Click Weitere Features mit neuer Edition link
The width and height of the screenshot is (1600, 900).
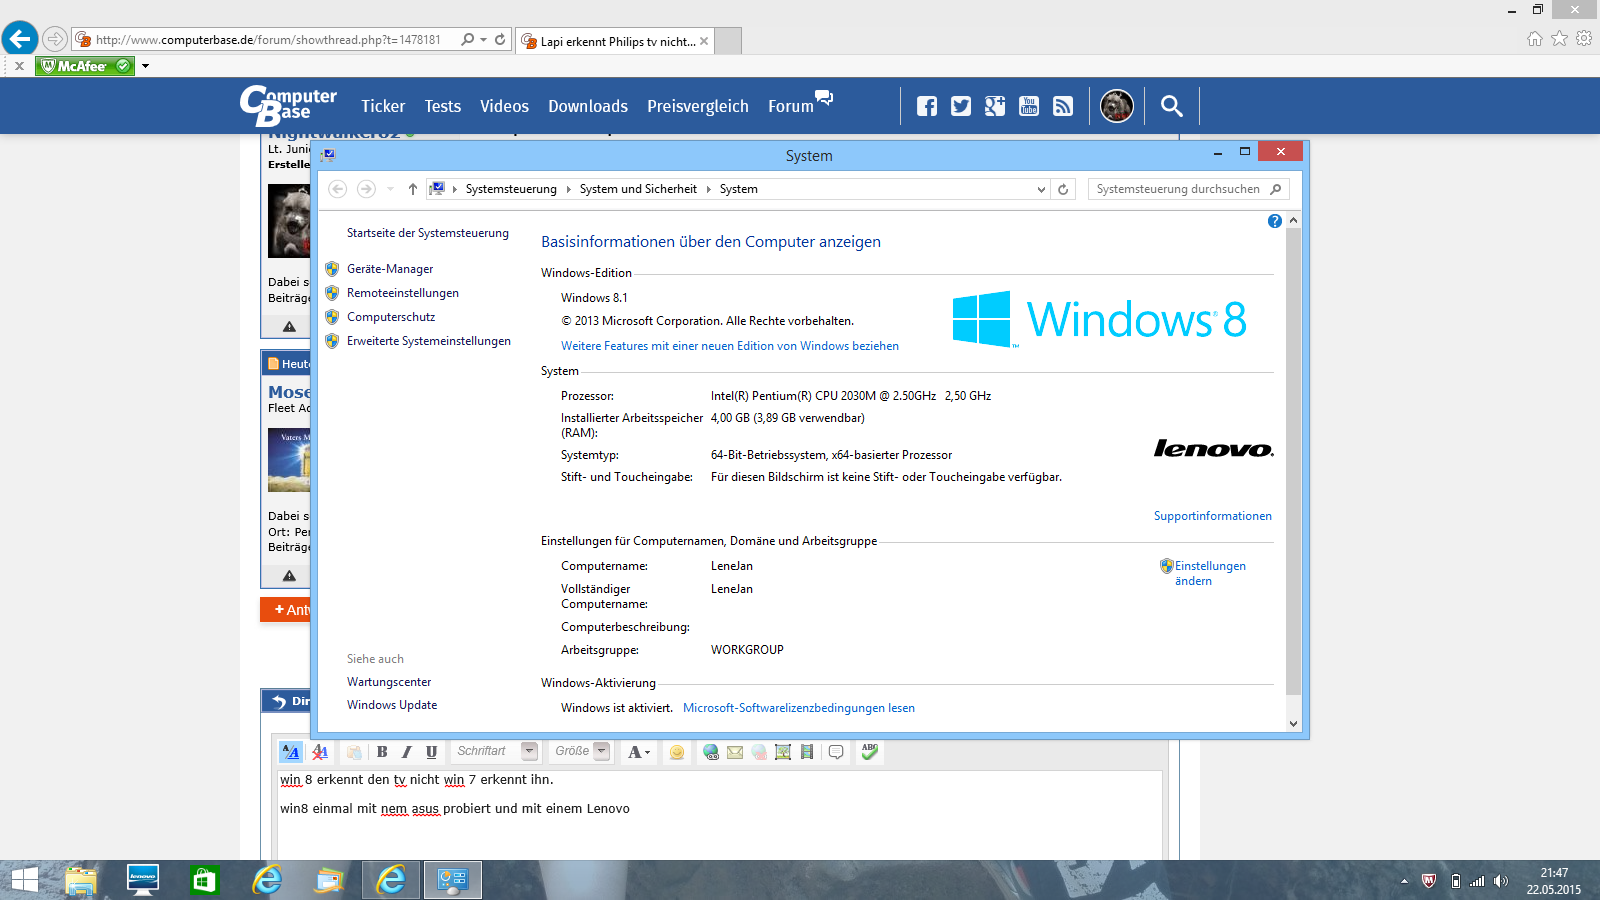(x=730, y=346)
